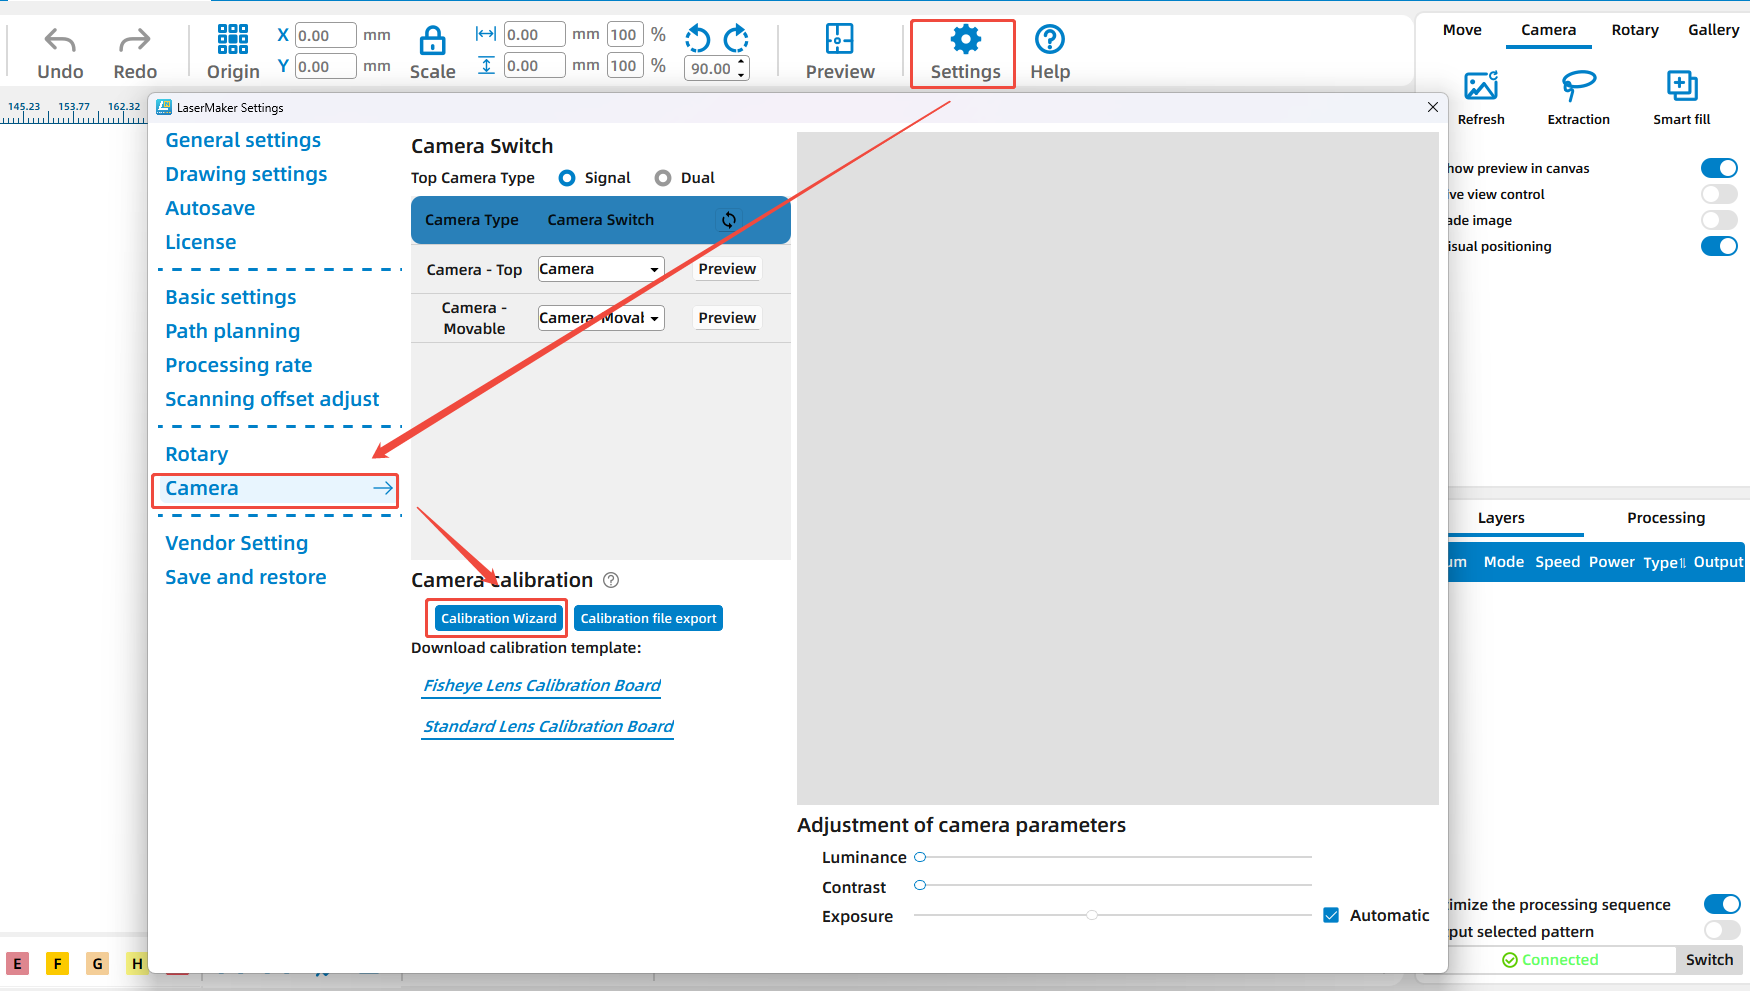Click the Undo arrow icon
This screenshot has height=991, width=1750.
[x=60, y=41]
